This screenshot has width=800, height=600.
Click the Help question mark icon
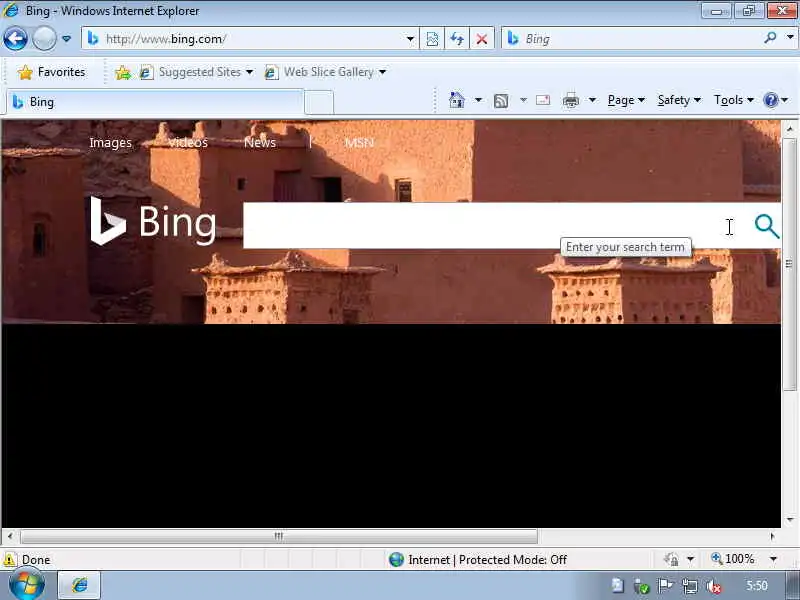pyautogui.click(x=770, y=100)
